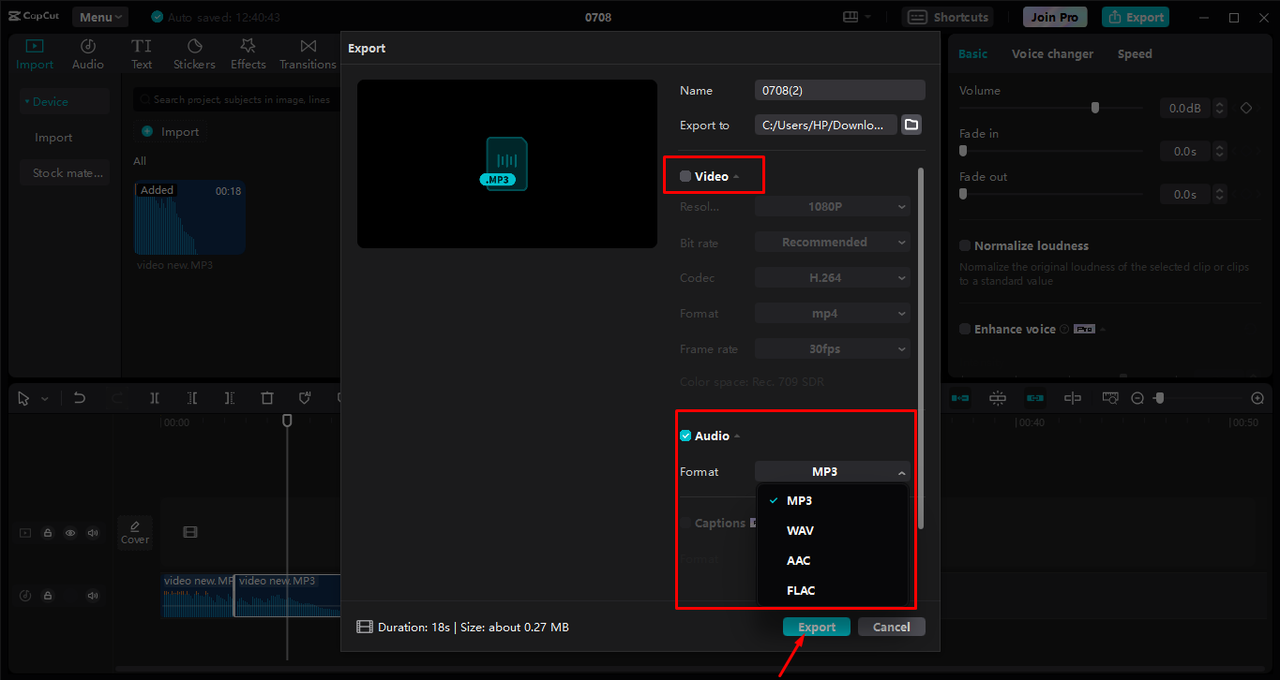
Task: Click the Fade in slider handle
Action: pyautogui.click(x=963, y=151)
